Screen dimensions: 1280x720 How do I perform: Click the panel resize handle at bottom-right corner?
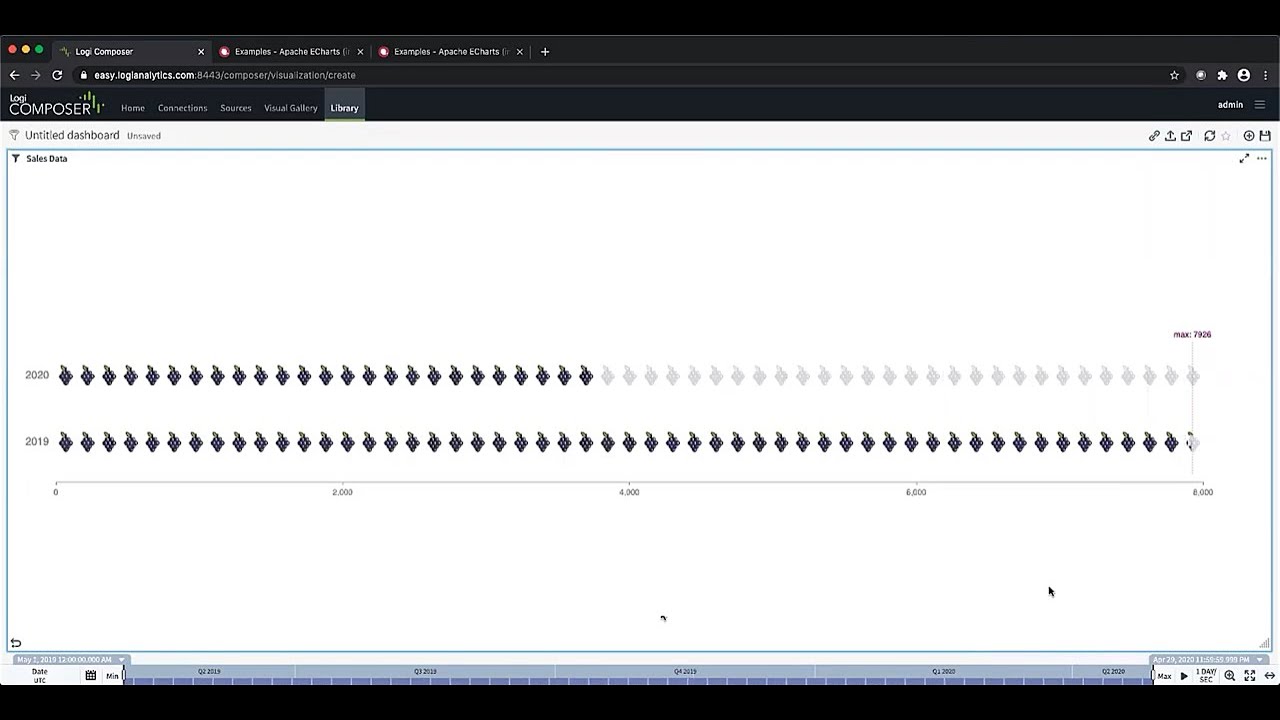pyautogui.click(x=1264, y=643)
